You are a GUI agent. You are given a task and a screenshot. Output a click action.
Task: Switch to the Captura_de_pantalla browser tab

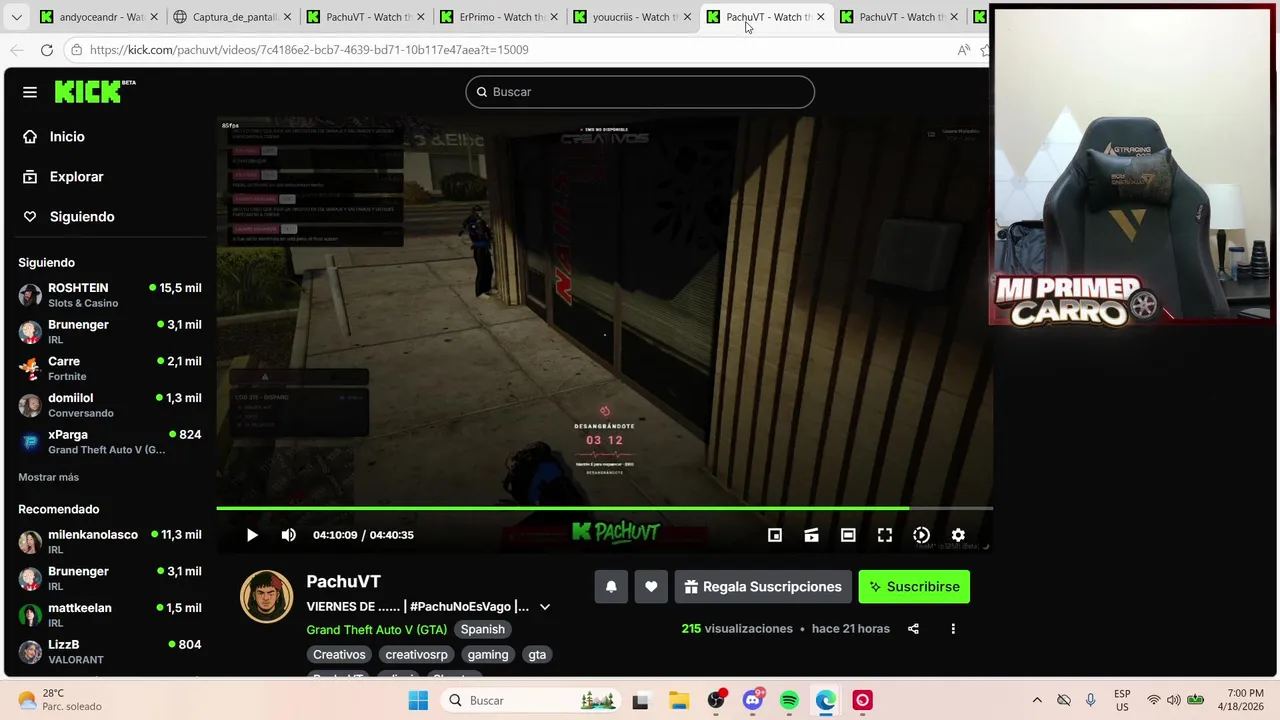pos(232,17)
